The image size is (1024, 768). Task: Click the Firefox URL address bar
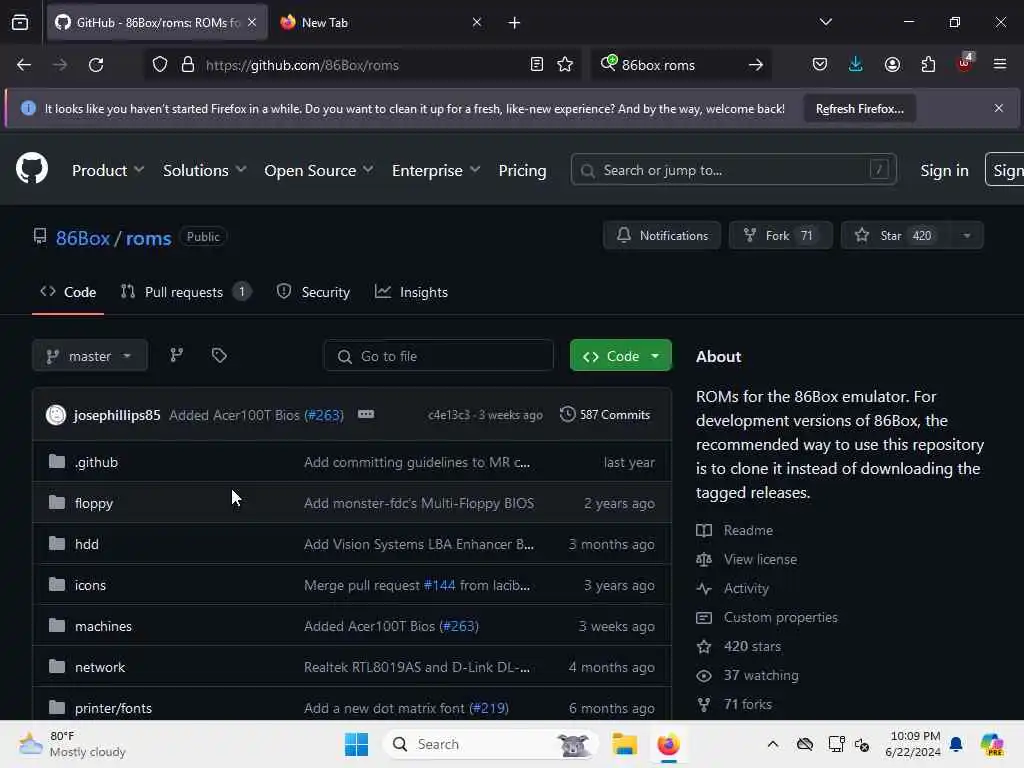coord(362,65)
